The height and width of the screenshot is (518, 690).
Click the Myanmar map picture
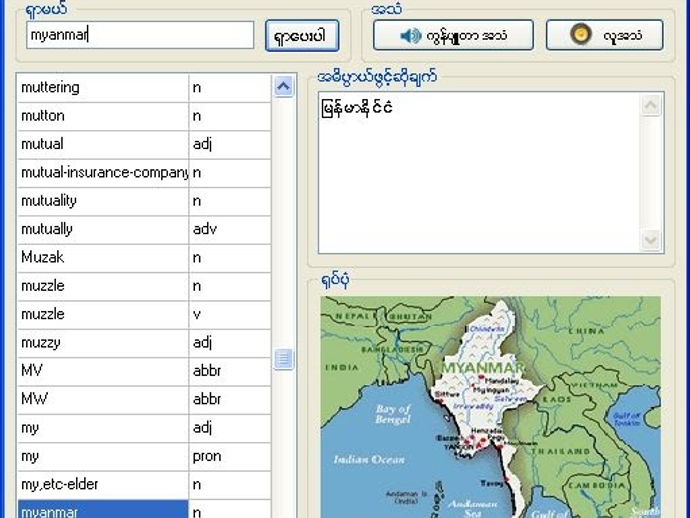[x=491, y=407]
